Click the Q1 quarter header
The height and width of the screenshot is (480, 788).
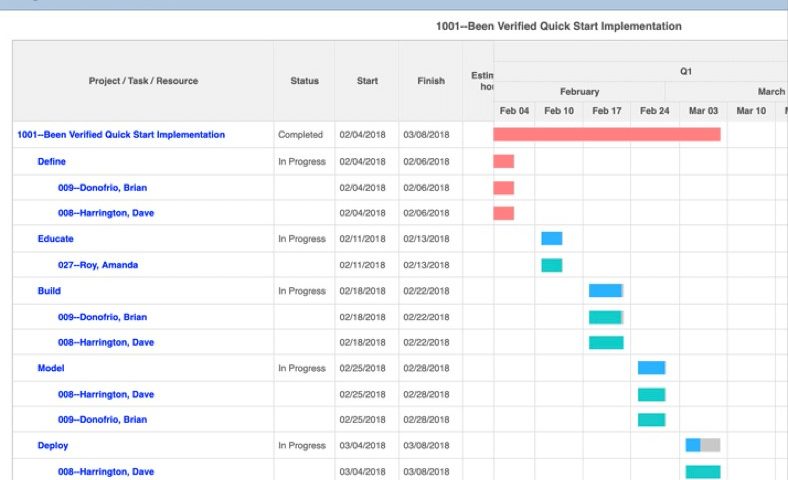pyautogui.click(x=686, y=71)
